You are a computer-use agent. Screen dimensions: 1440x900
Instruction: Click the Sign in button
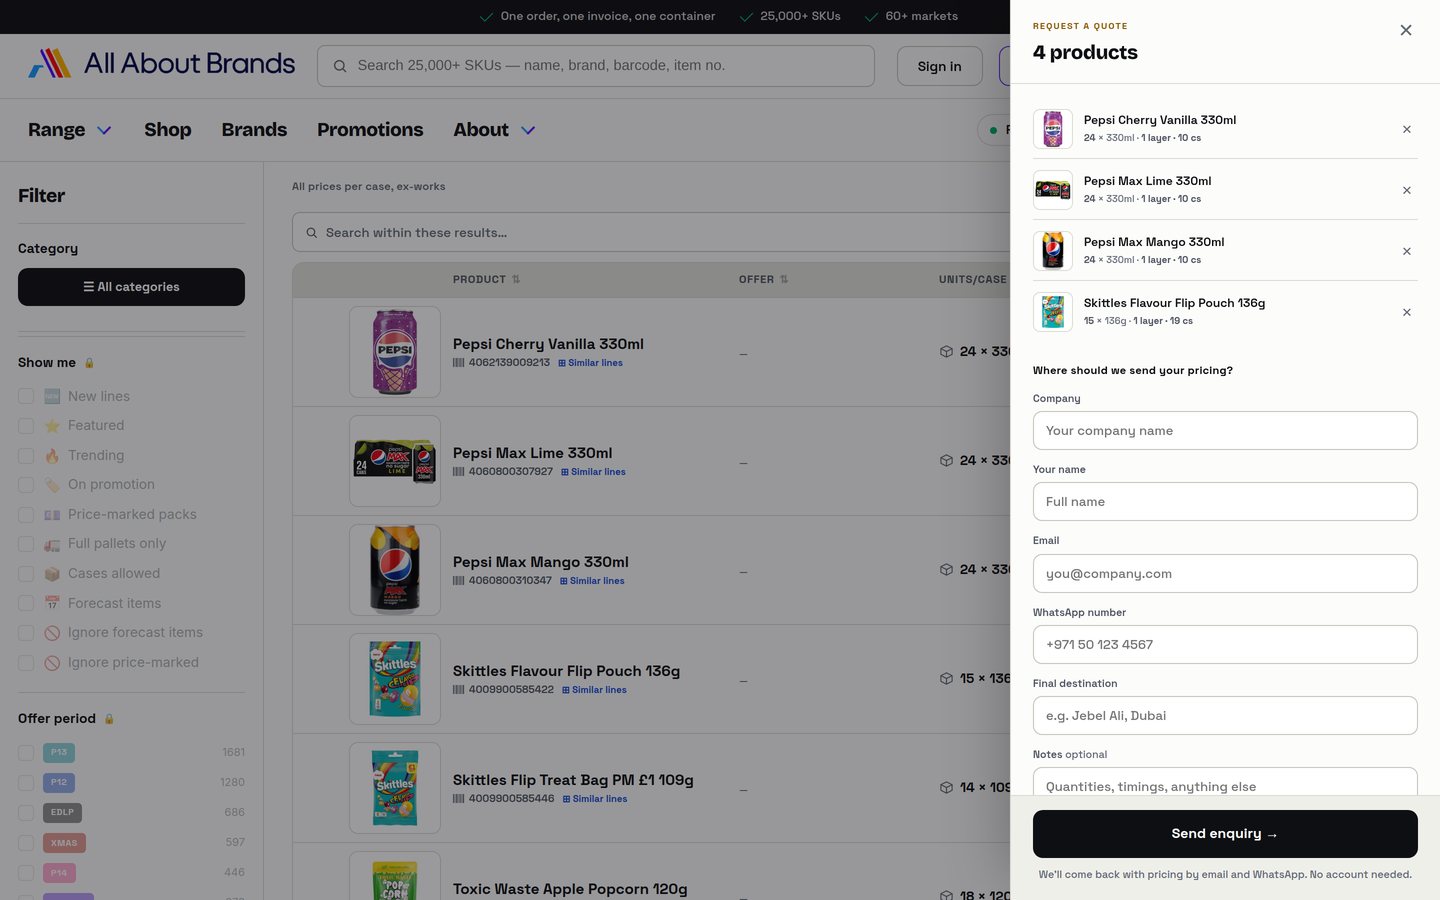click(x=940, y=66)
